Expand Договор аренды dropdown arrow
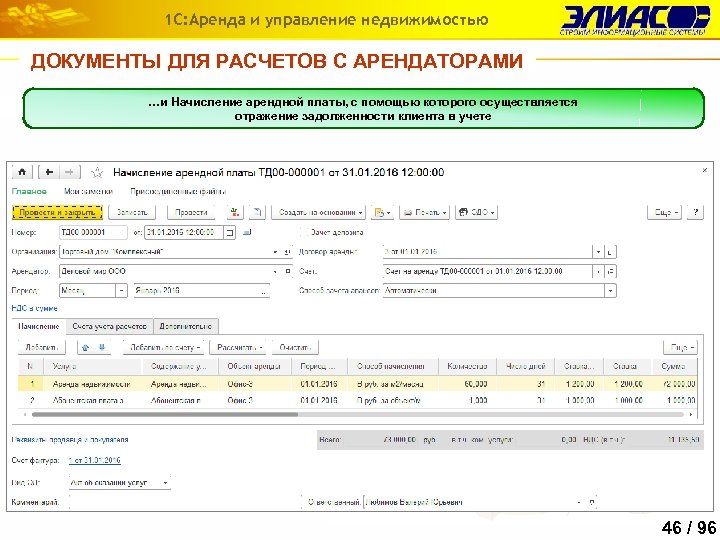Image resolution: width=720 pixels, height=540 pixels. 598,252
